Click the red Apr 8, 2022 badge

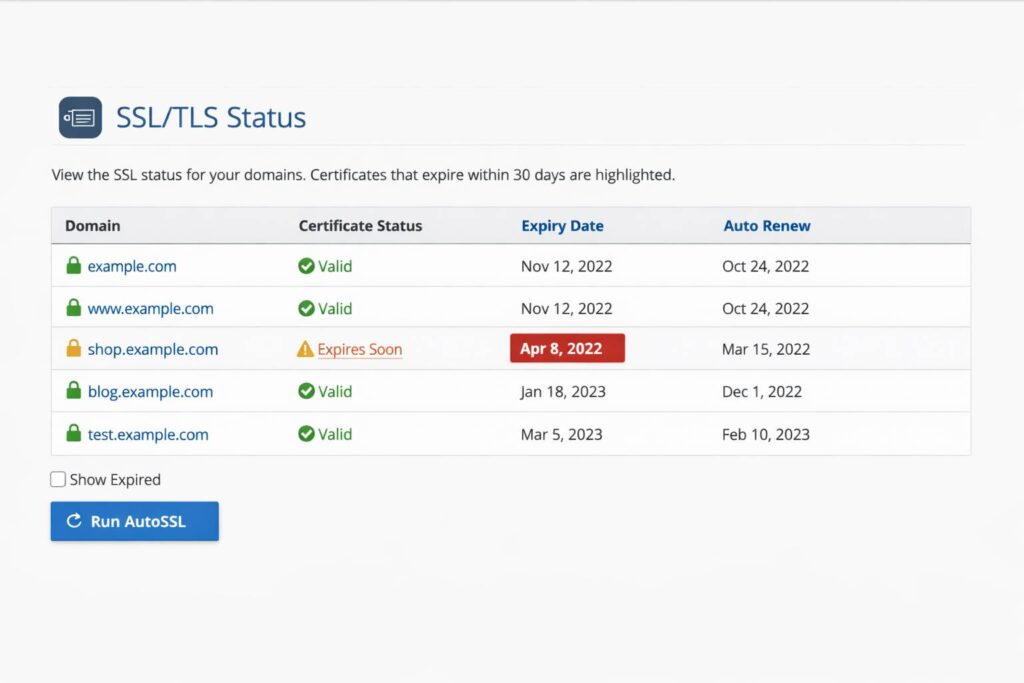click(567, 349)
